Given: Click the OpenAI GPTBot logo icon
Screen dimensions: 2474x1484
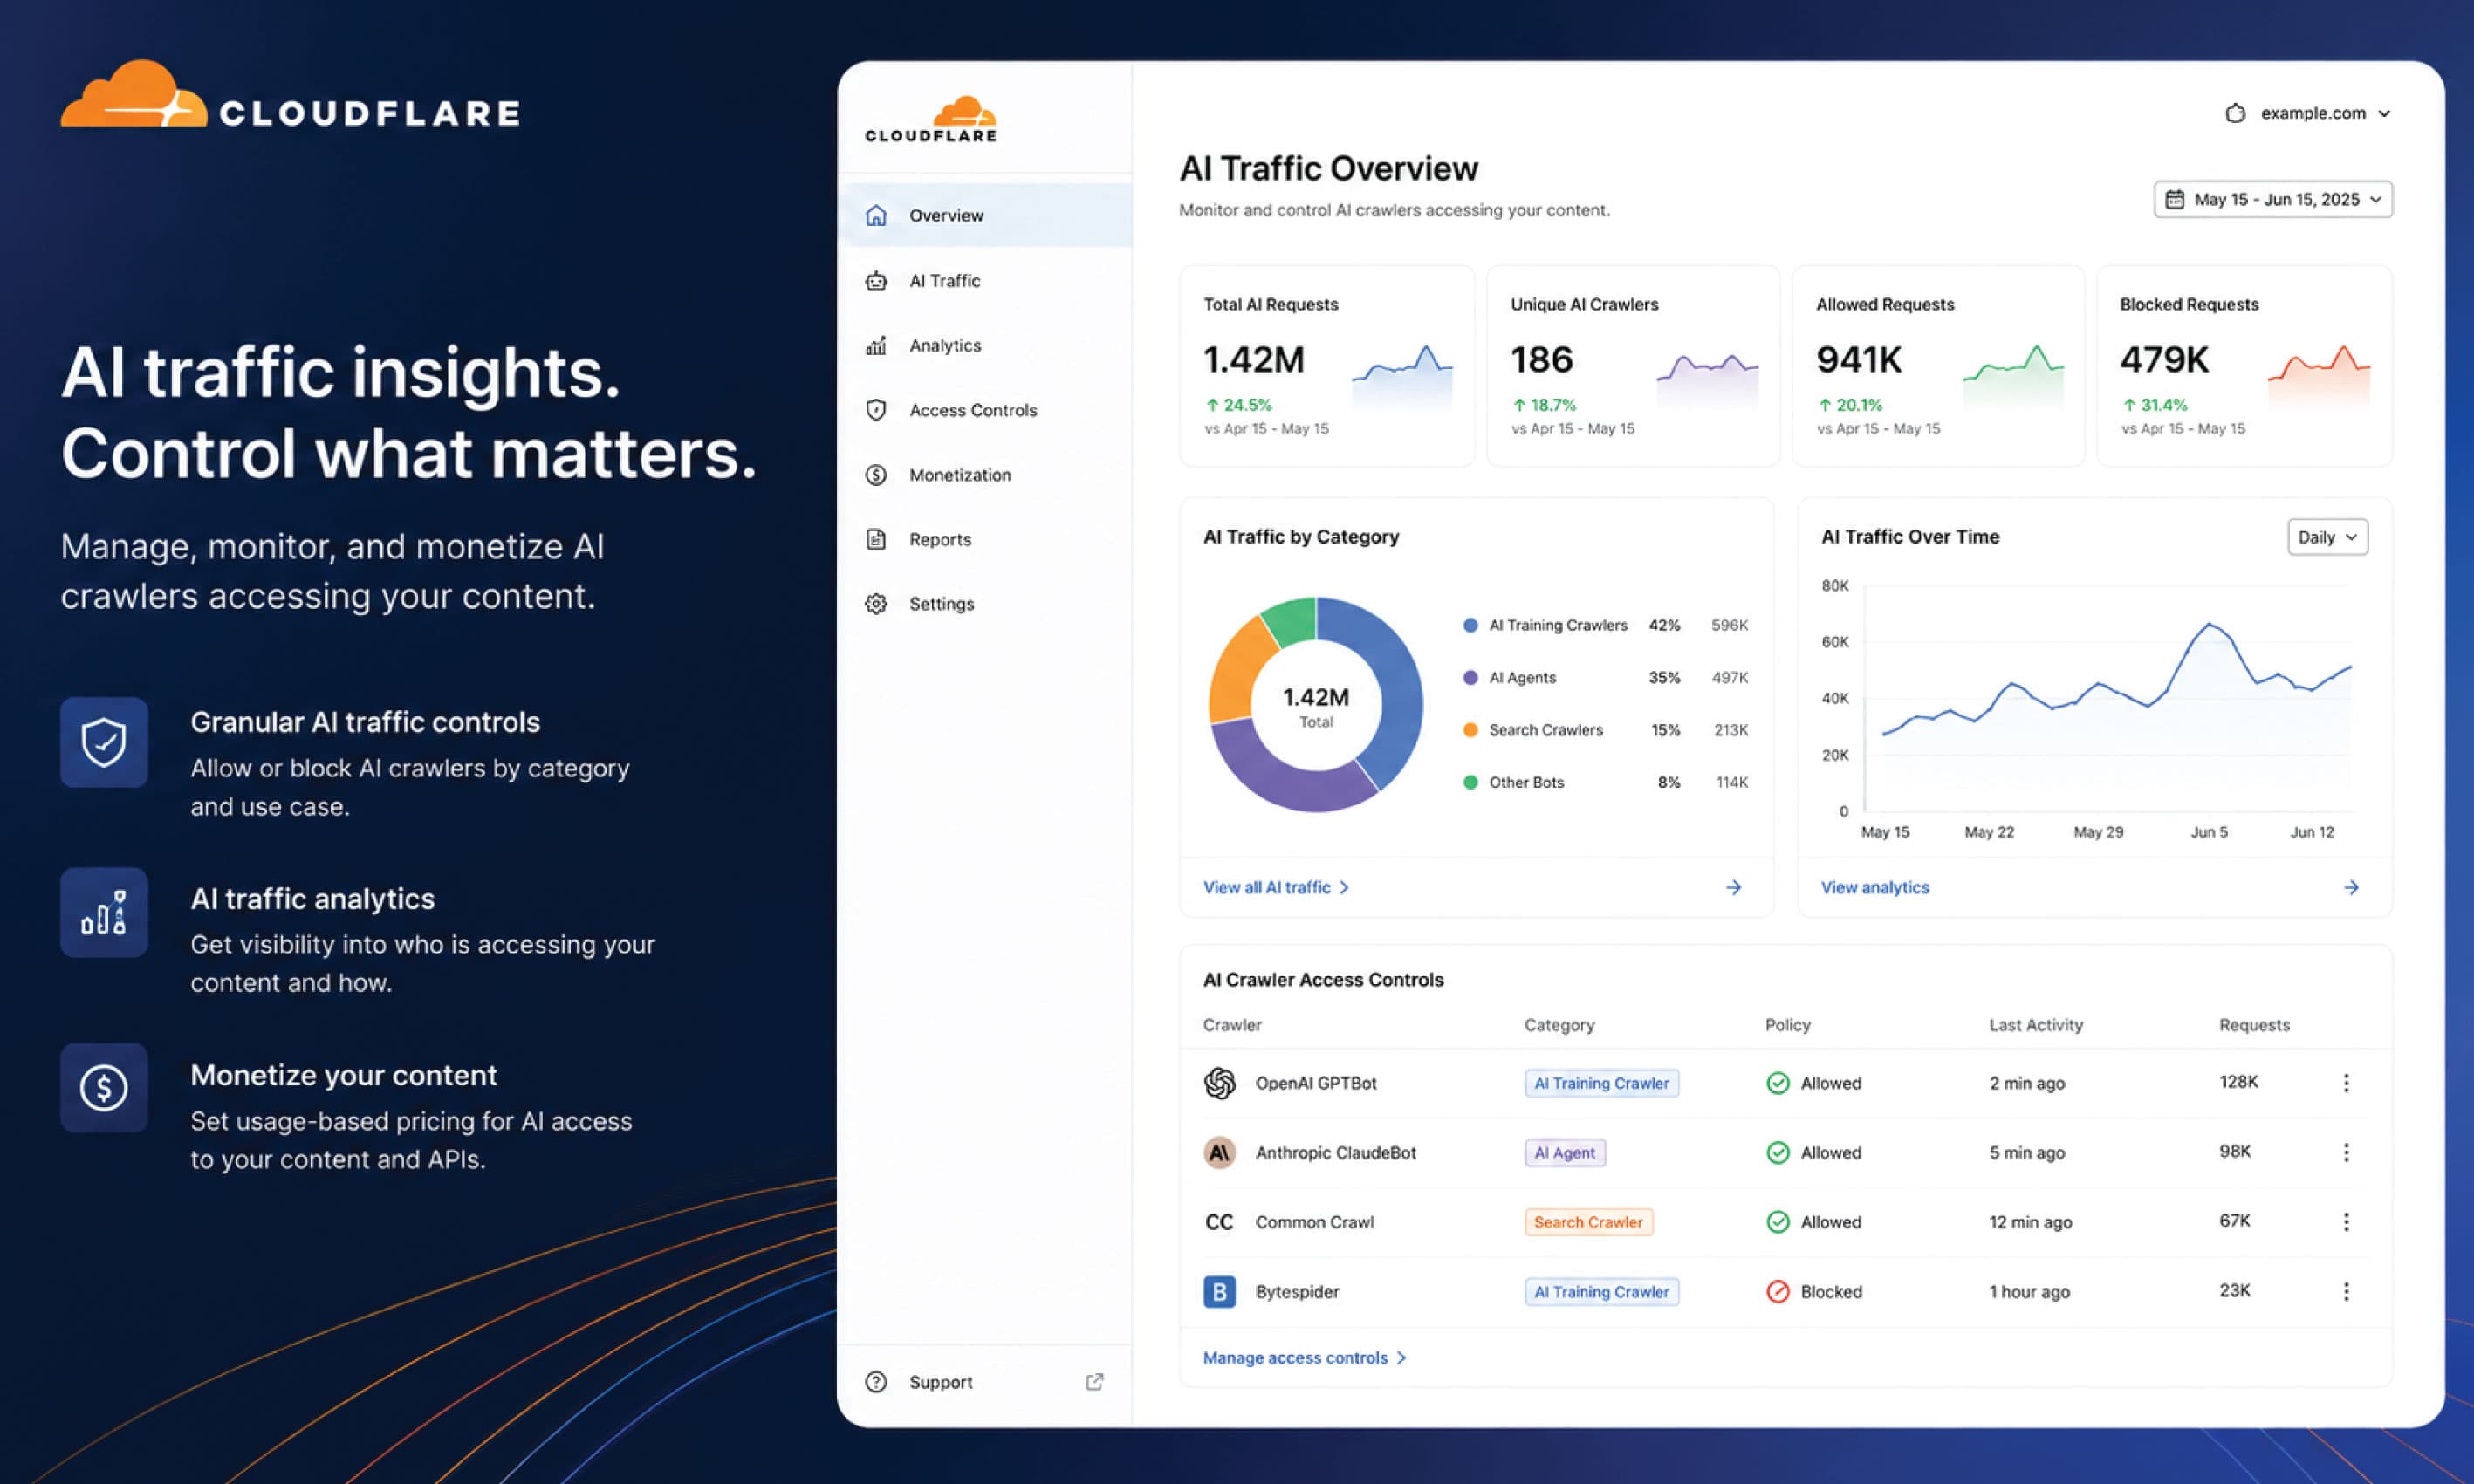Looking at the screenshot, I should click(x=1219, y=1083).
